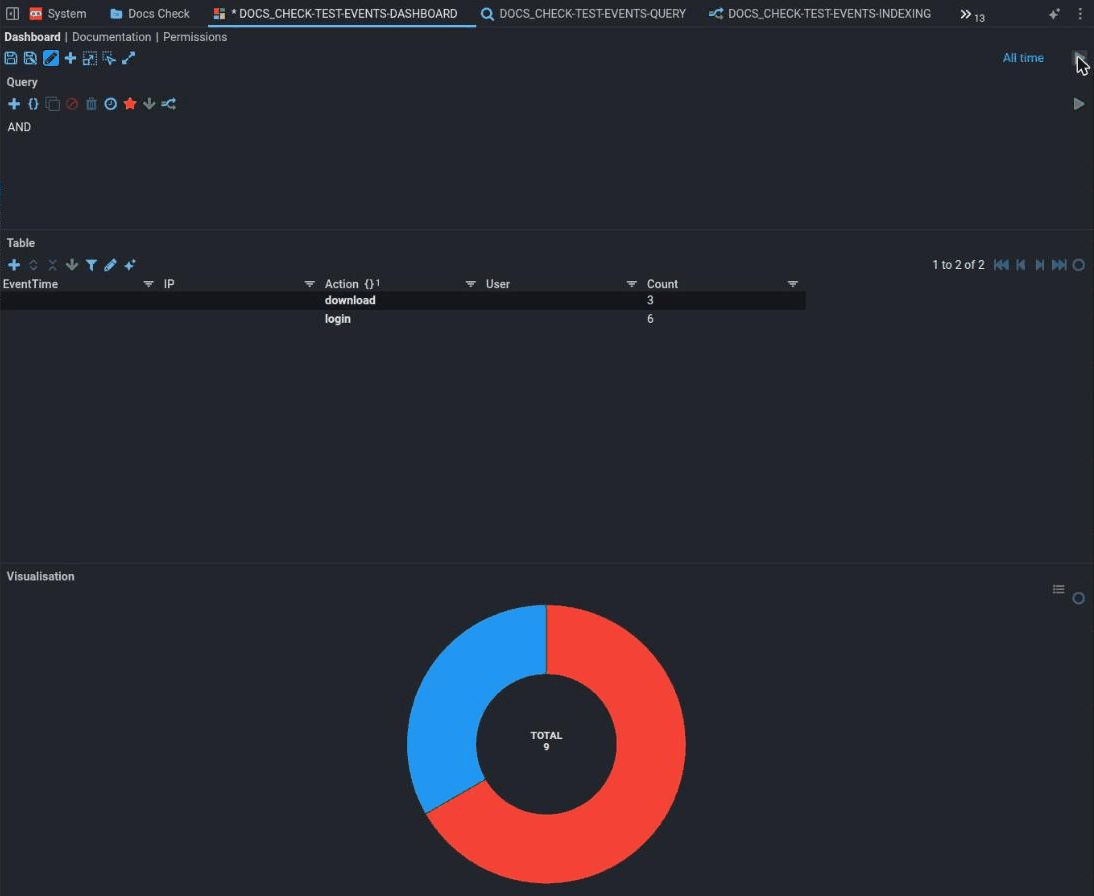The height and width of the screenshot is (896, 1094).
Task: Click the EventTime column header
Action: click(30, 284)
